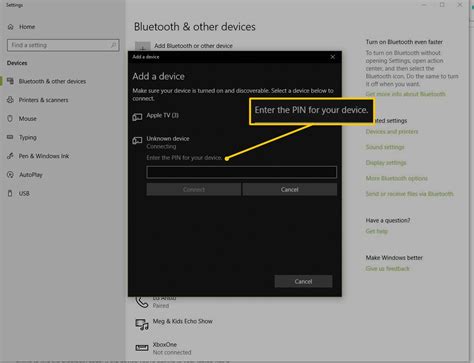Select the Mouse settings page
Screen dimensions: 474x363
[28, 119]
